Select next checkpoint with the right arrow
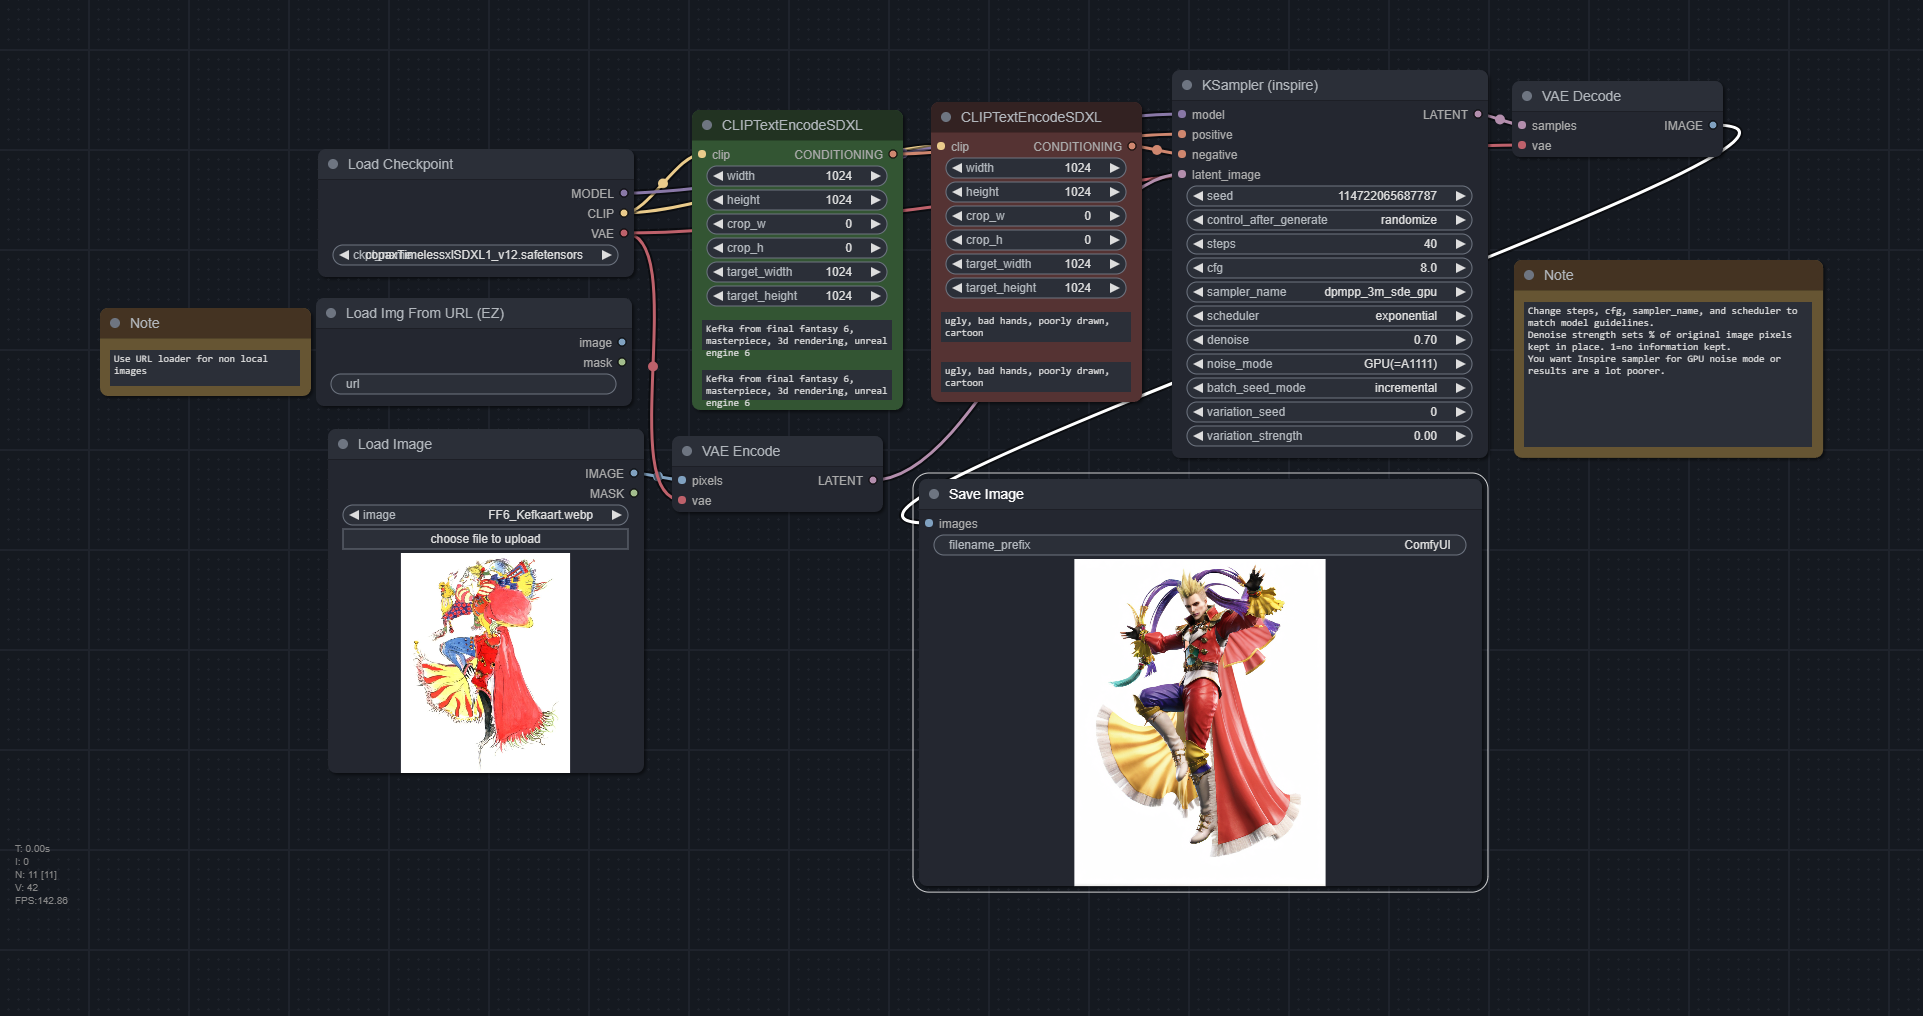 606,255
